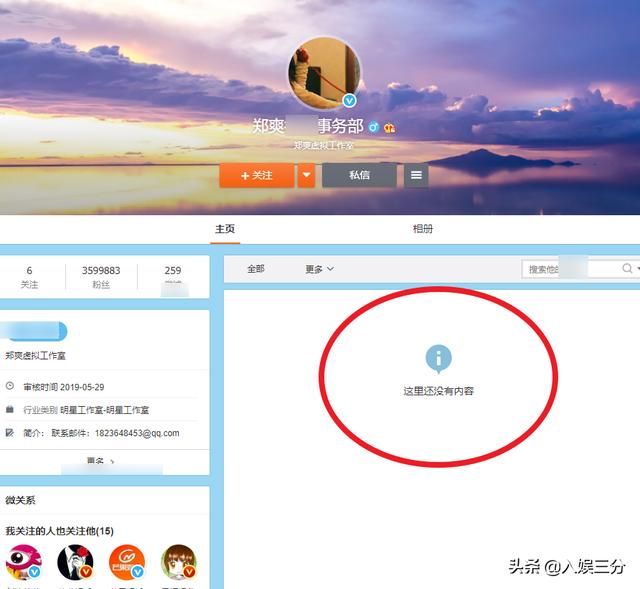Select the 全部 filter
The width and height of the screenshot is (640, 589).
click(256, 269)
